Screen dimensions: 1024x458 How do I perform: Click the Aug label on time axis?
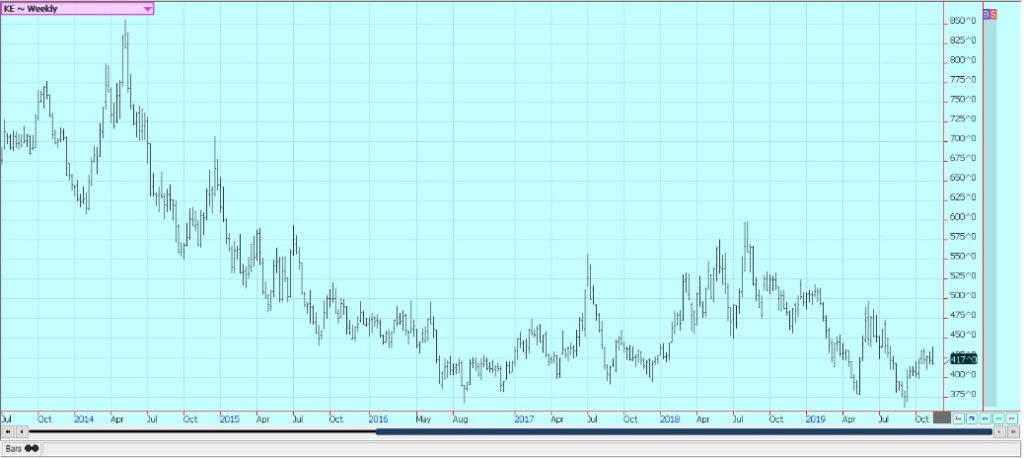click(461, 418)
